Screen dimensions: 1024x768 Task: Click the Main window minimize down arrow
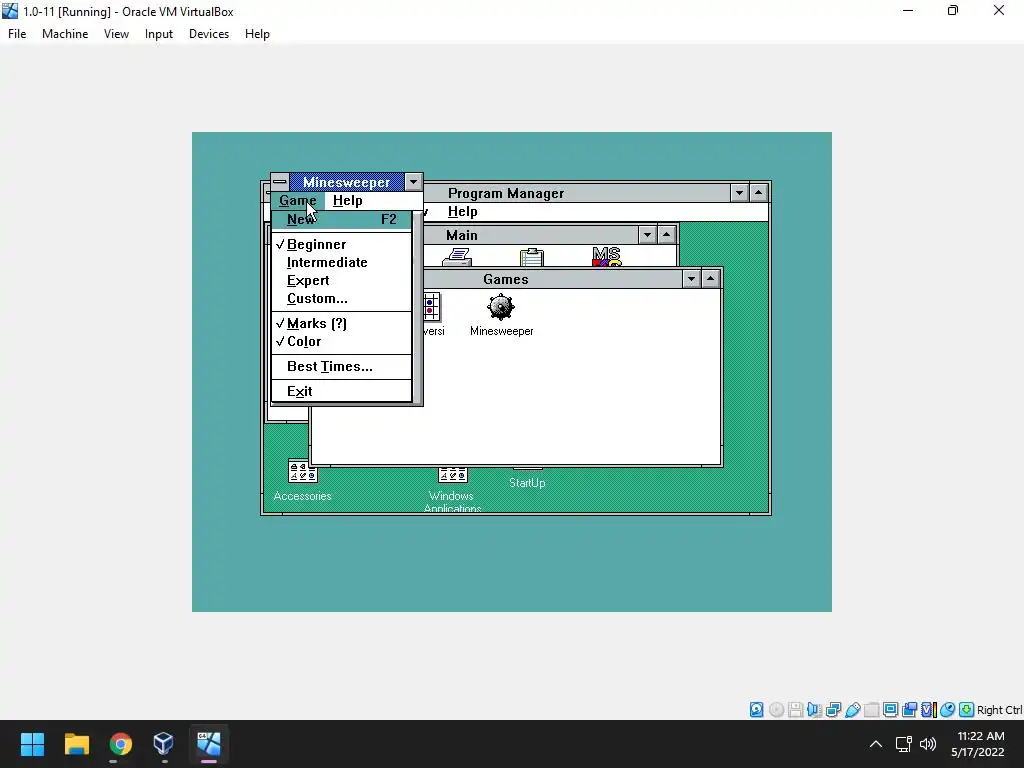(647, 234)
